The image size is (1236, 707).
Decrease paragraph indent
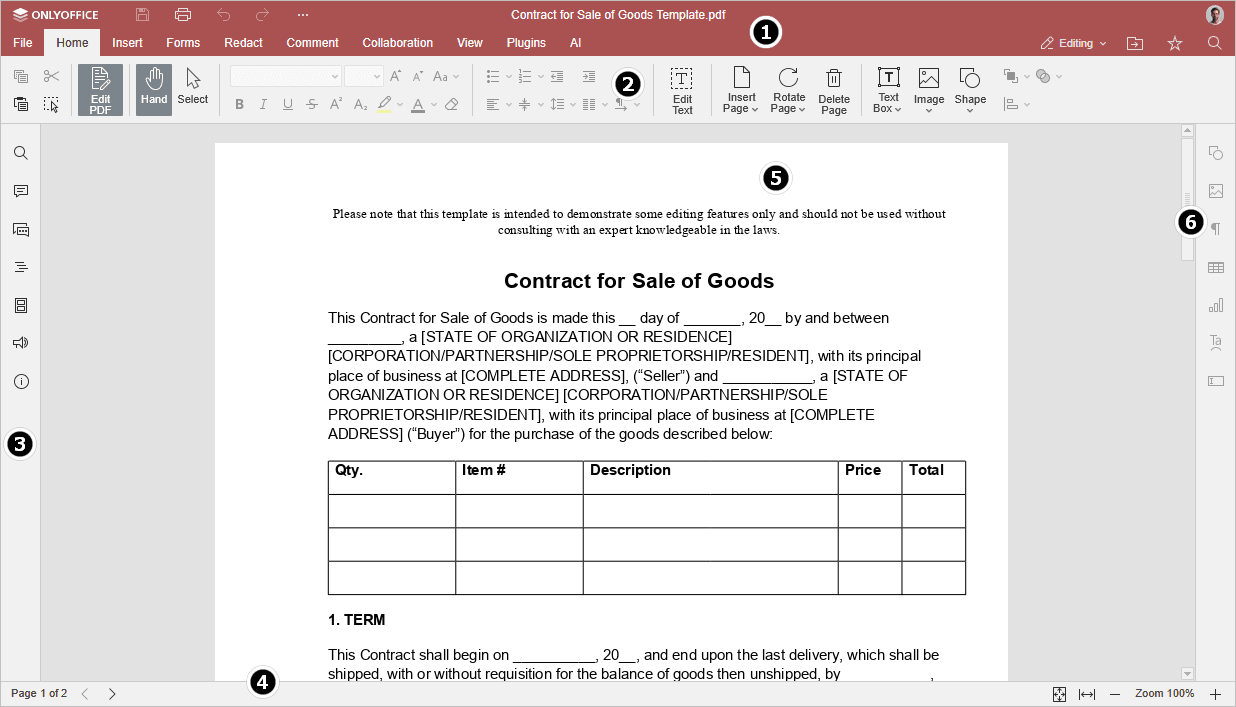pyautogui.click(x=557, y=76)
